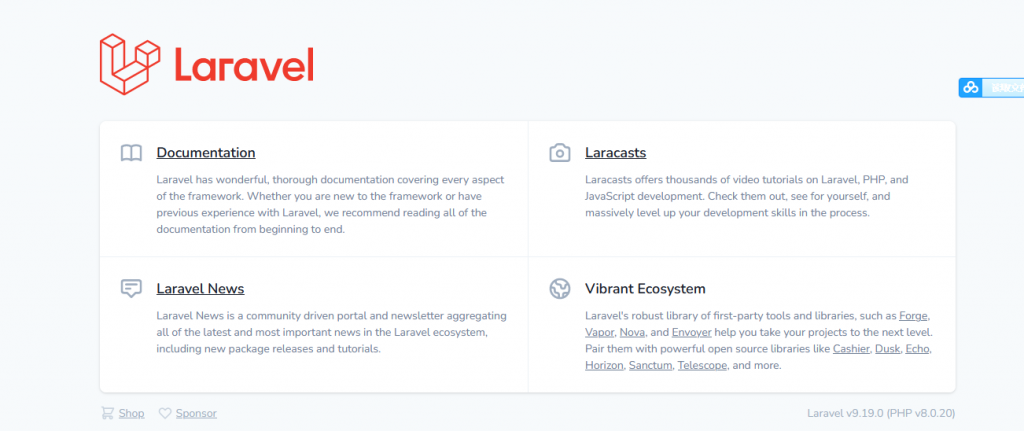Follow the Vapor link
This screenshot has height=431, width=1024.
pyautogui.click(x=600, y=333)
